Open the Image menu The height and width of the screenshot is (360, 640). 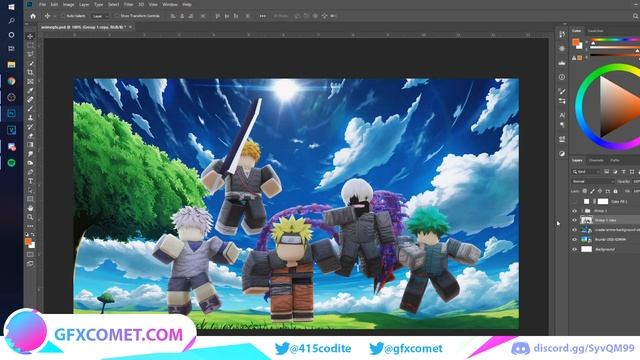(68, 4)
